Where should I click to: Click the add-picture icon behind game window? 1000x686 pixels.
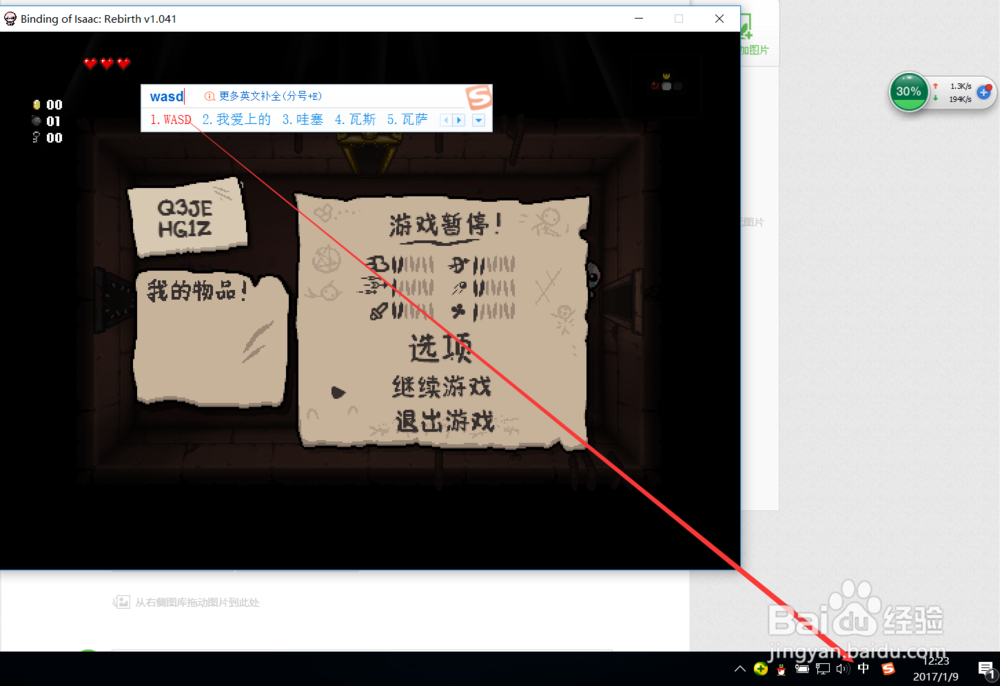747,28
